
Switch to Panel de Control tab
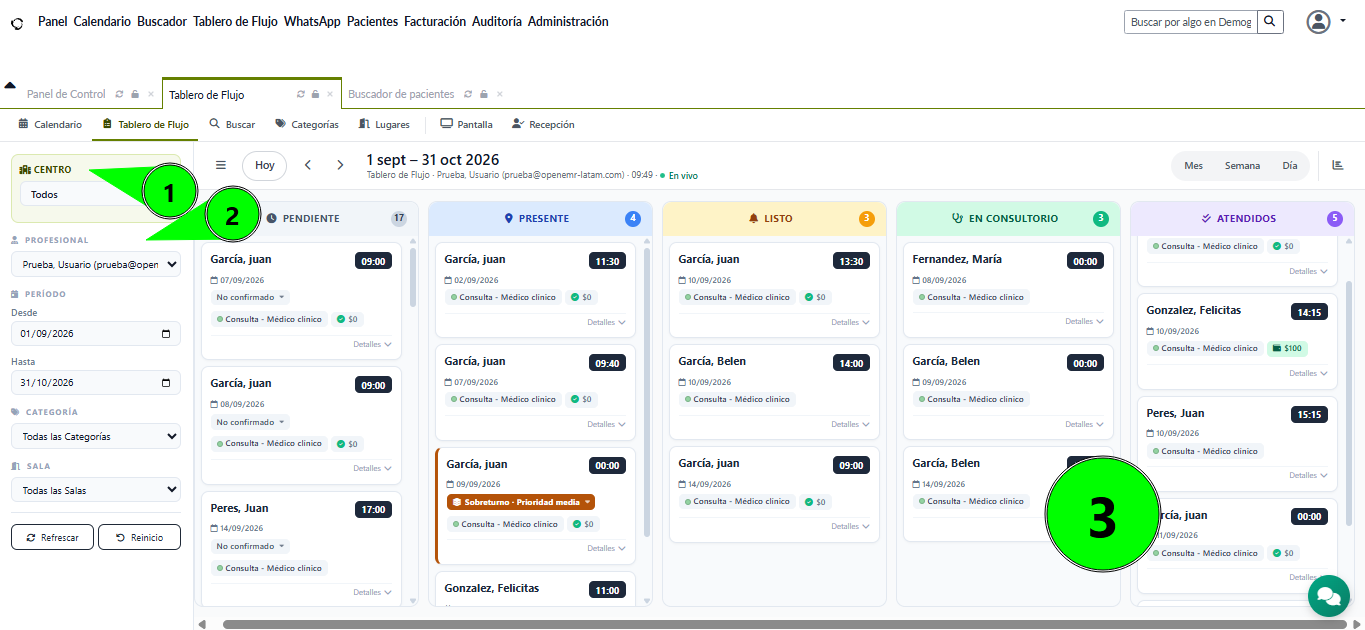pos(66,94)
